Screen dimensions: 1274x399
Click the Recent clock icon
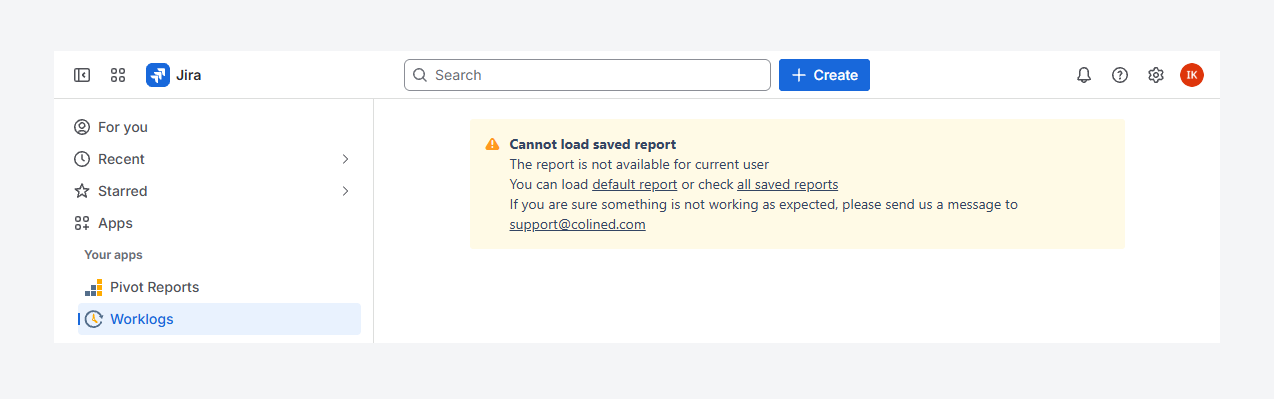click(82, 159)
